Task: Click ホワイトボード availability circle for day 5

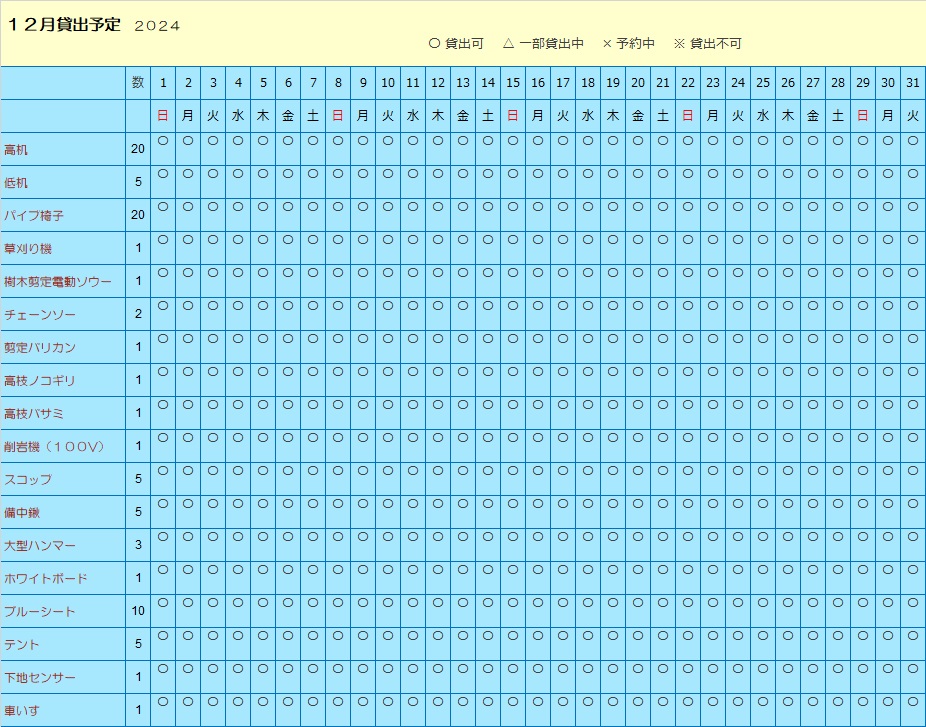Action: (263, 570)
